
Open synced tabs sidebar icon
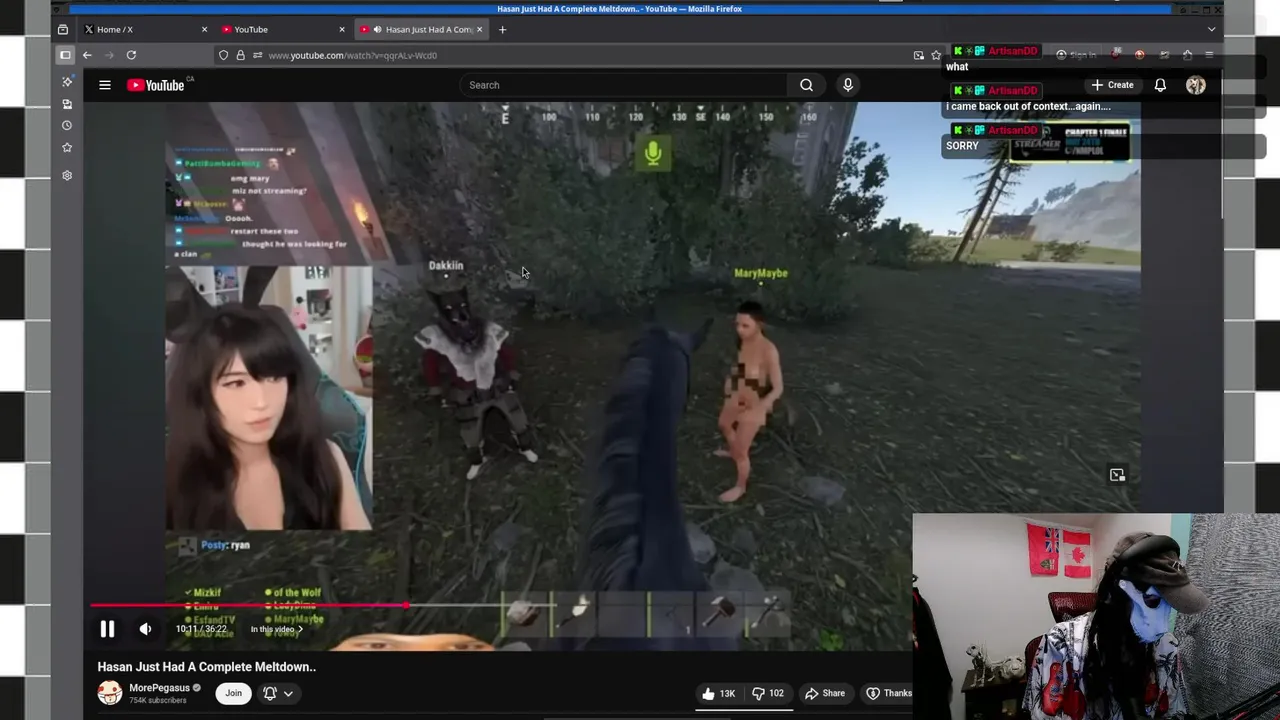(67, 104)
